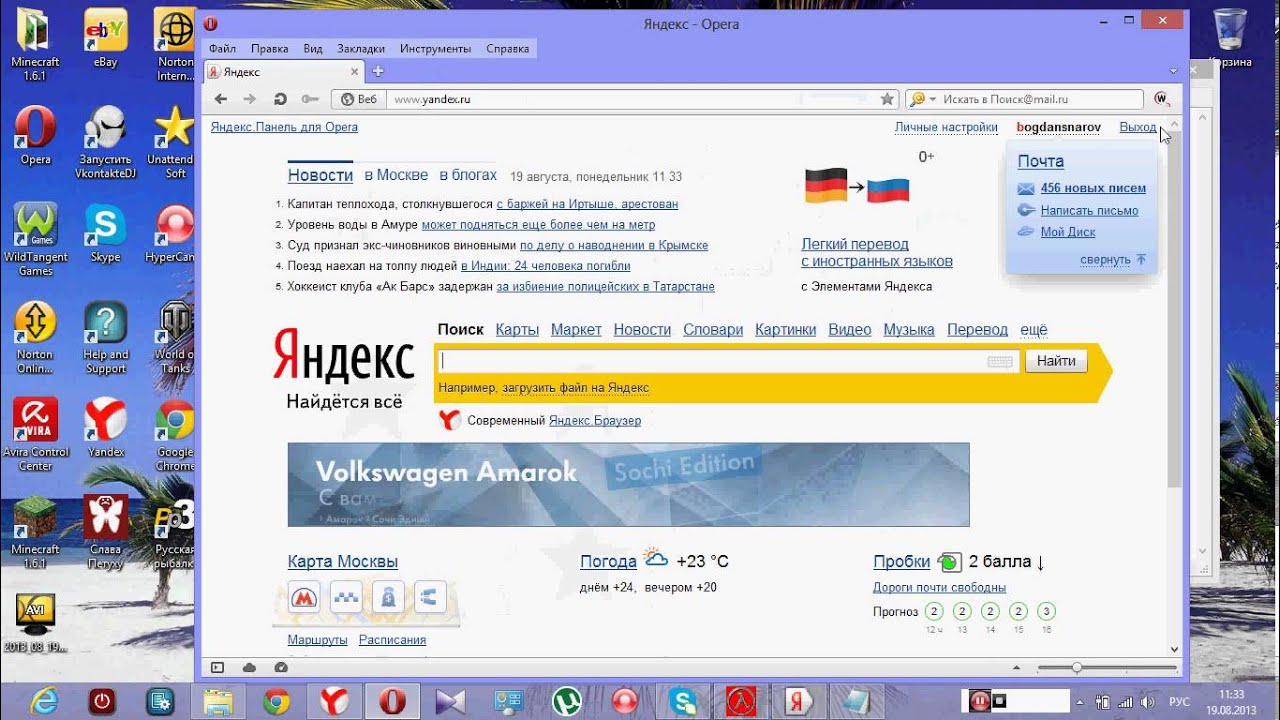Bookmark page with the star icon

tap(887, 99)
